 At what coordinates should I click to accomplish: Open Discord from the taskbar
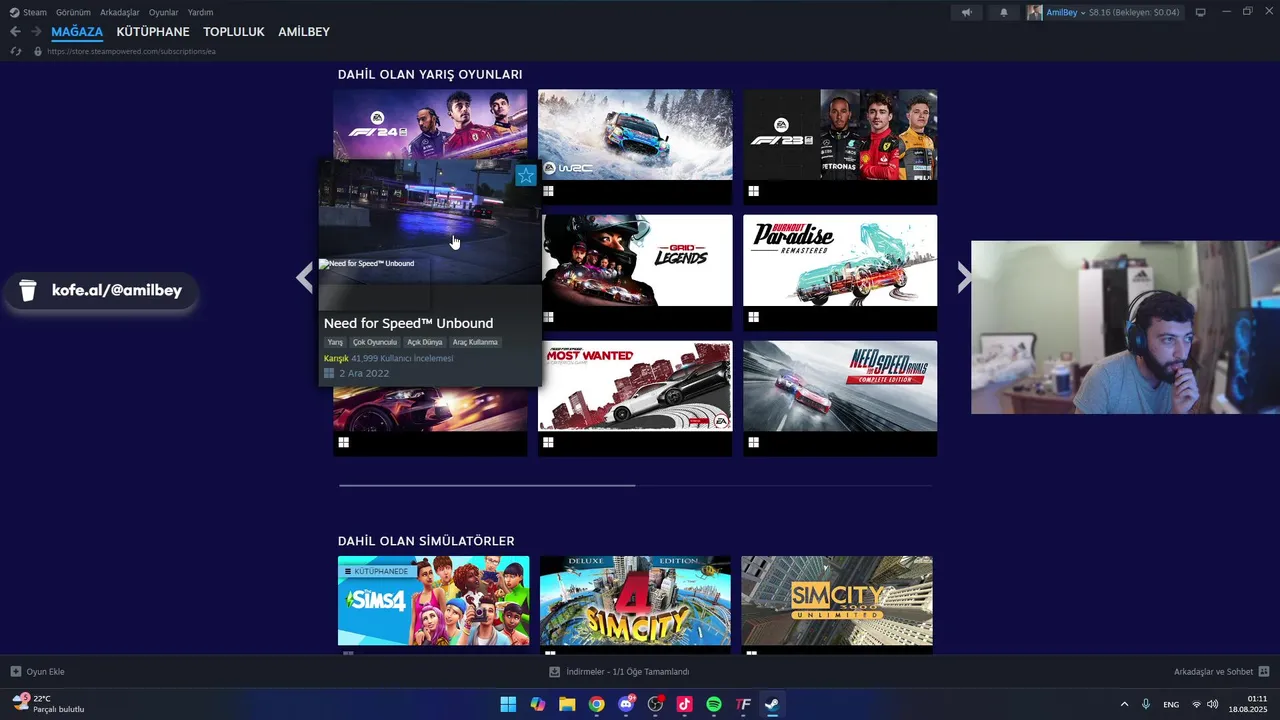[626, 704]
